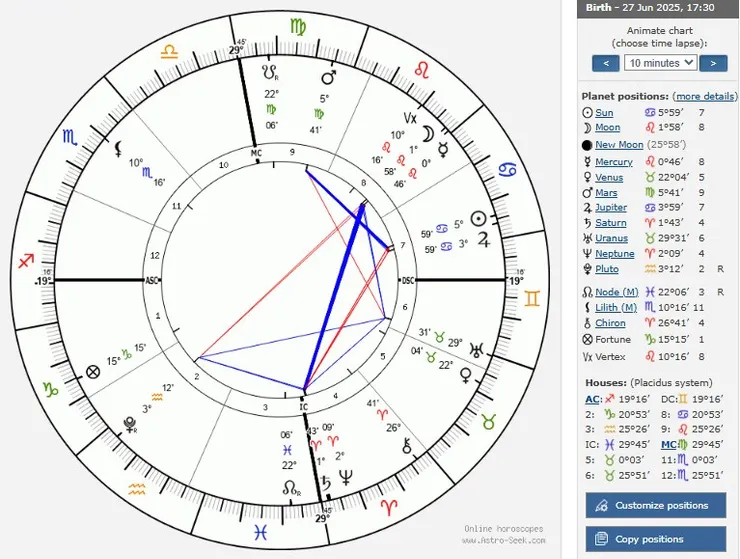740x559 pixels.
Task: Open the Jupiter link
Action: [x=611, y=208]
